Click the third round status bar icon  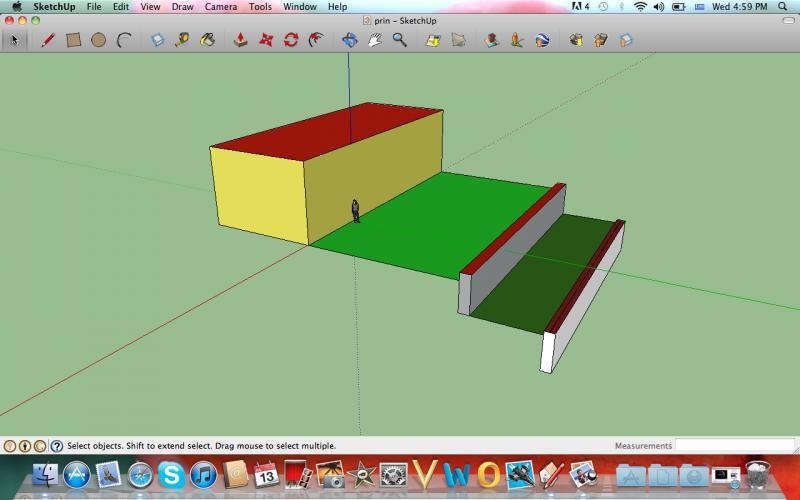(40, 446)
